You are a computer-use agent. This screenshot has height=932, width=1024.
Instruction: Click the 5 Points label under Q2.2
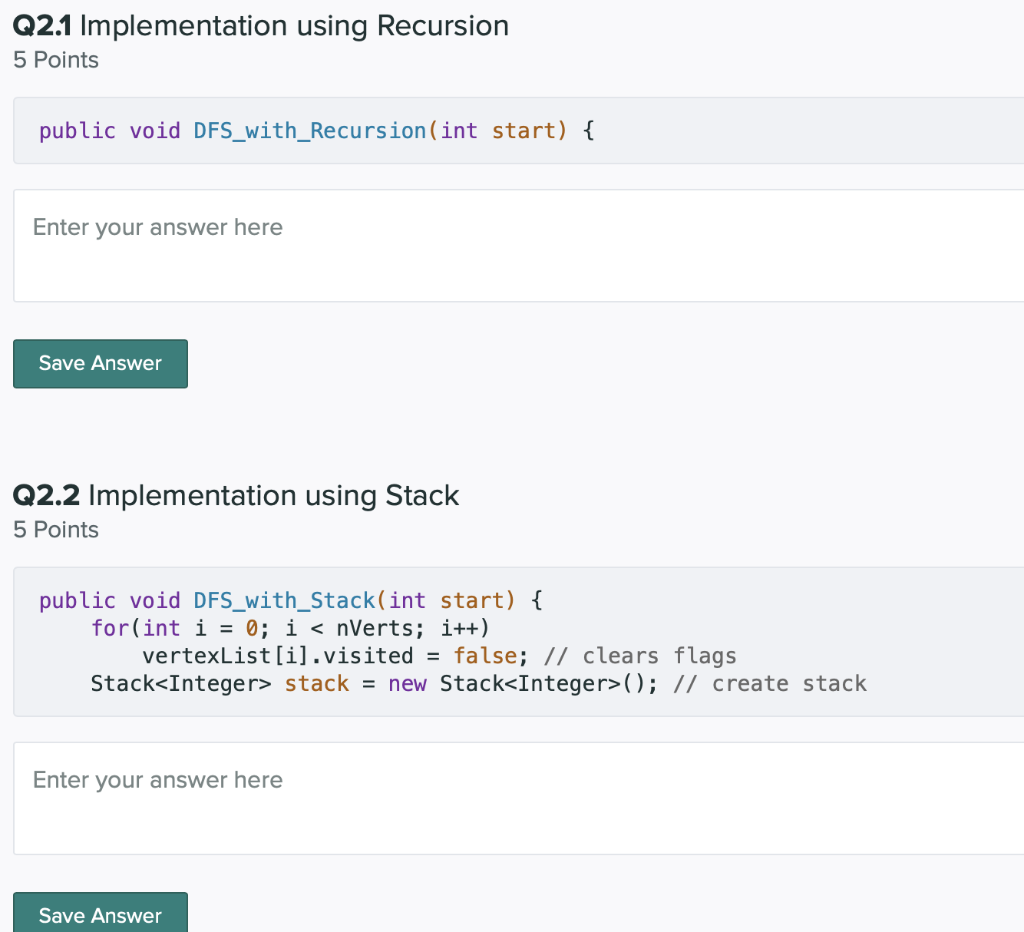[x=56, y=529]
